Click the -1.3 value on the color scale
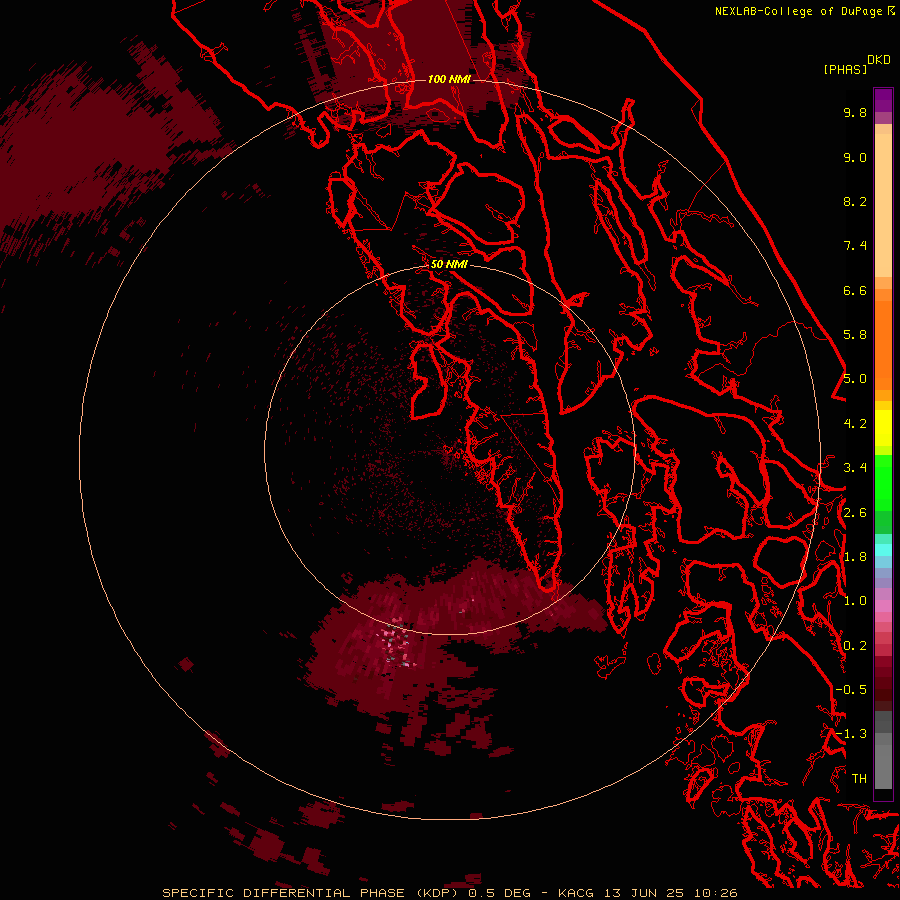Viewport: 900px width, 900px height. tap(851, 734)
